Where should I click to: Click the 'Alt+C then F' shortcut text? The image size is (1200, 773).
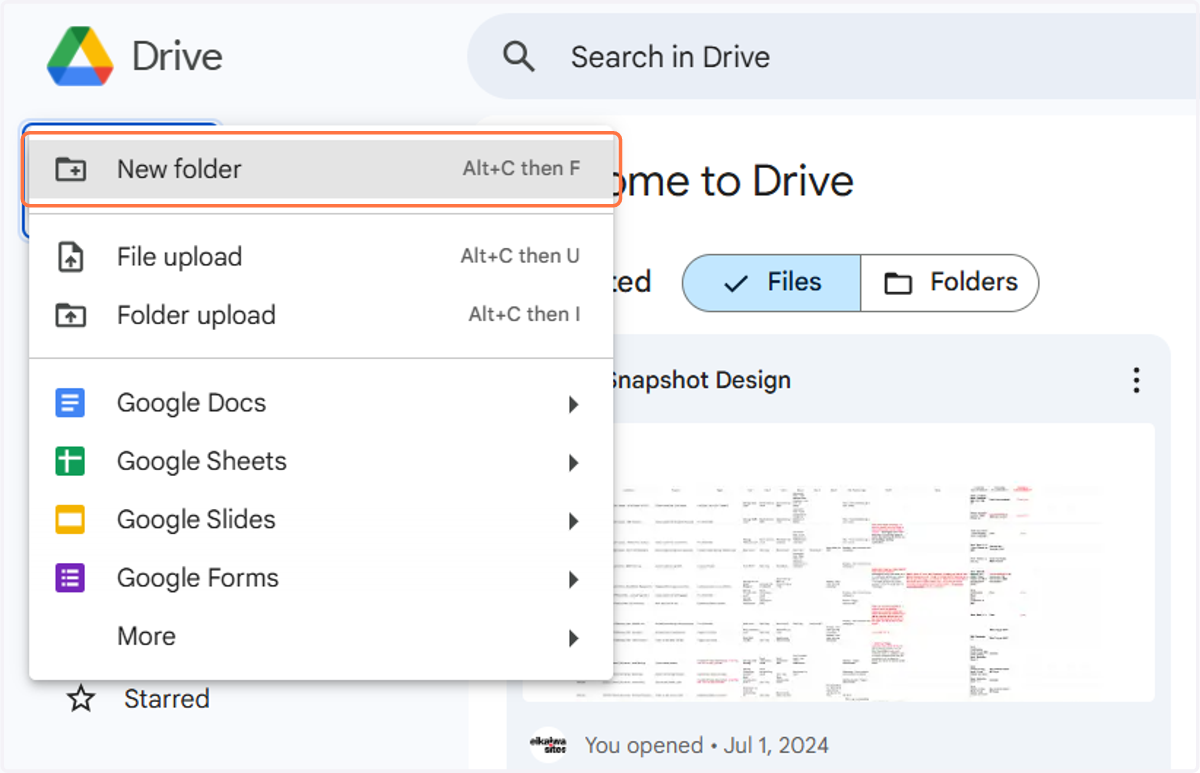tap(521, 169)
